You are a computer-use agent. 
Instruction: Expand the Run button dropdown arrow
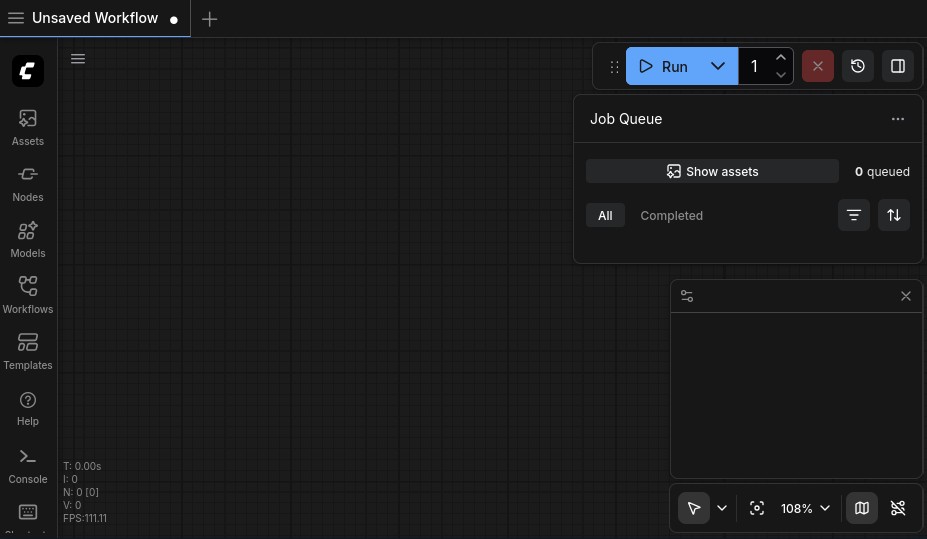point(718,66)
